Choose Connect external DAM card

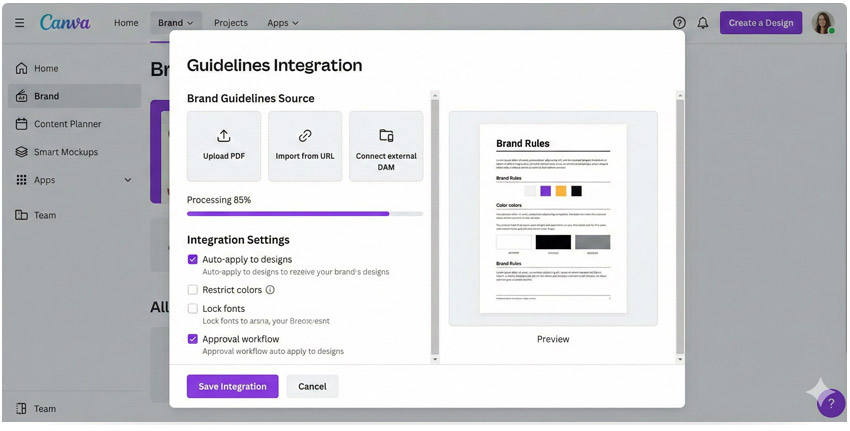386,146
